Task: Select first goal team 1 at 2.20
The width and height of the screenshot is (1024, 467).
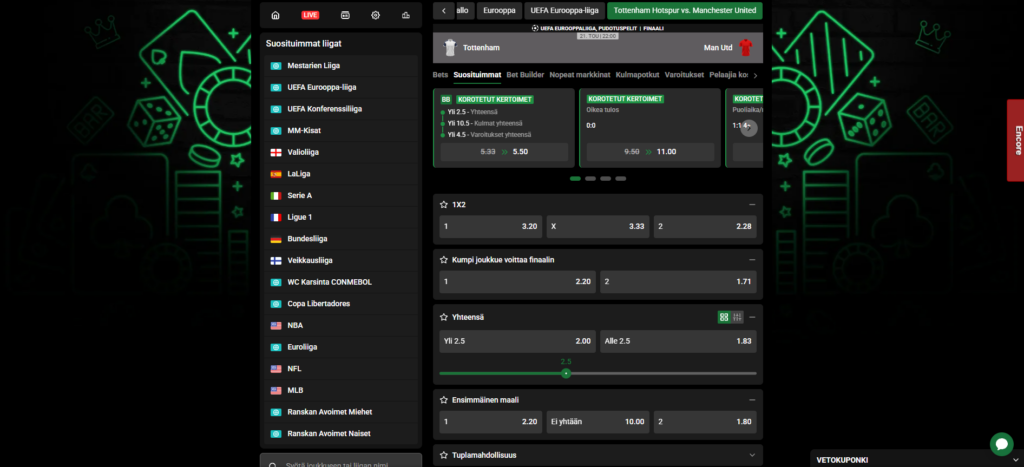Action: click(491, 422)
